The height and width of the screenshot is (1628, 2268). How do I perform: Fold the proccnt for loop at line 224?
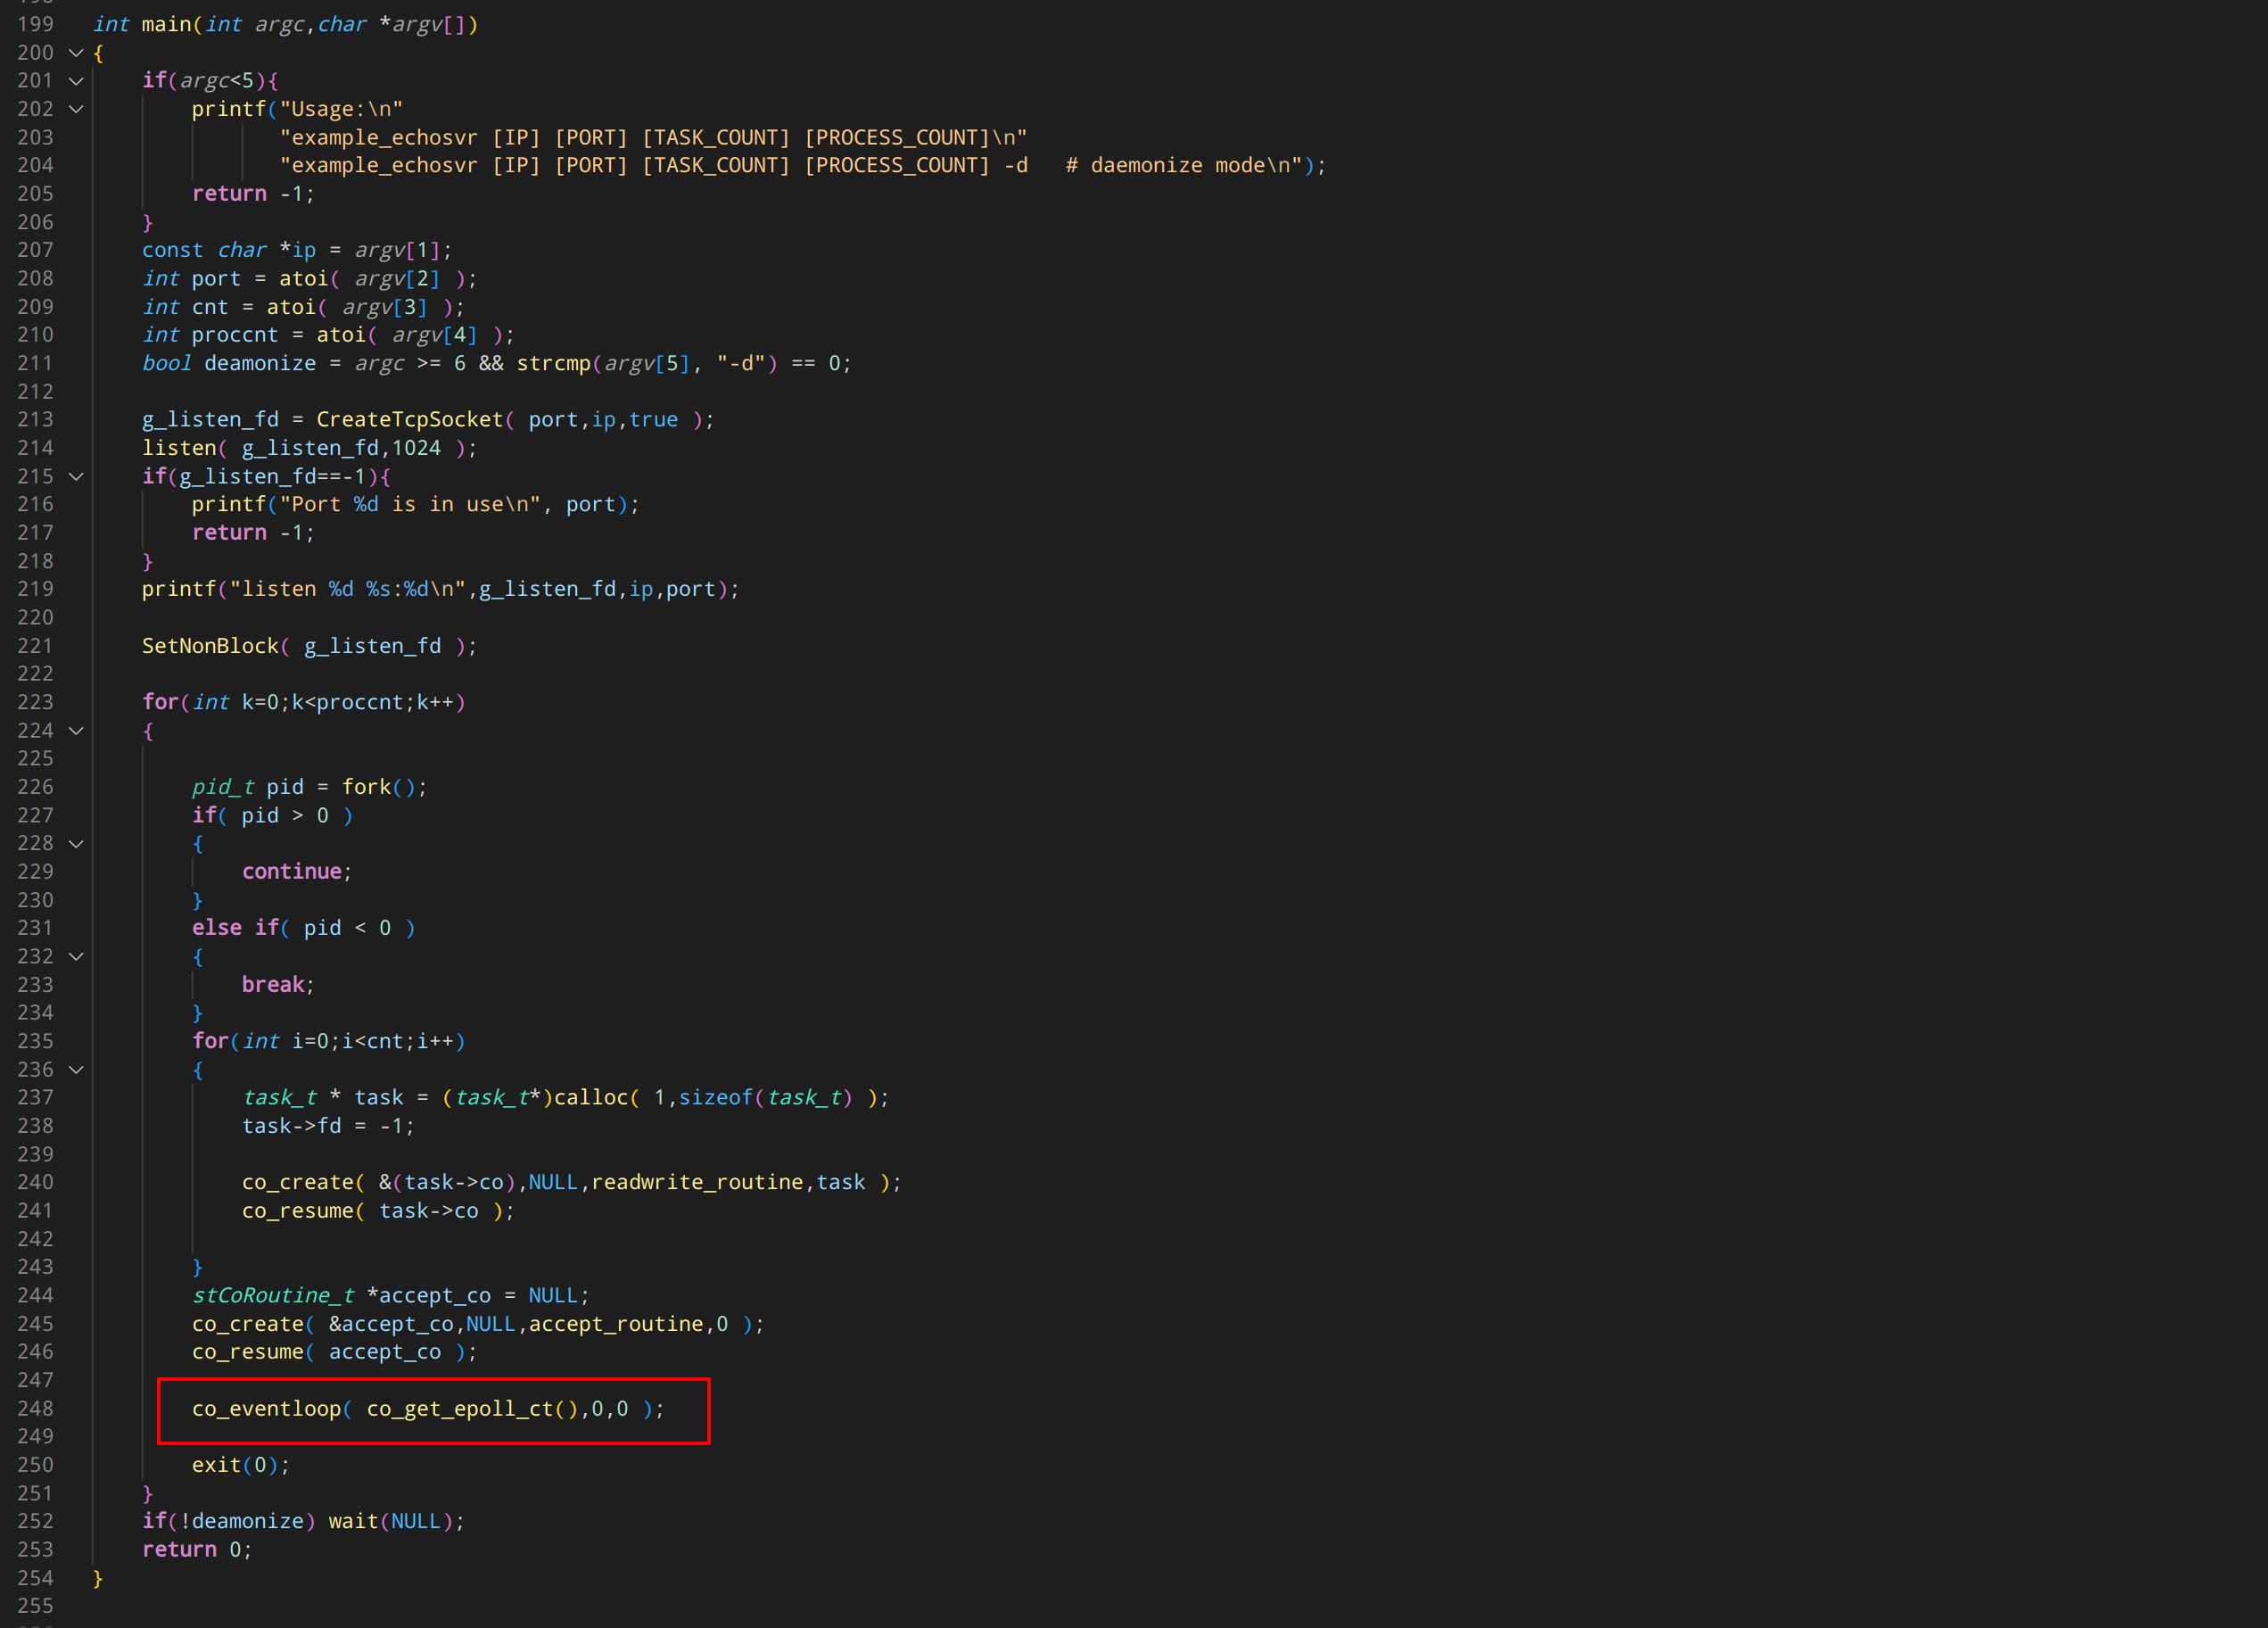click(x=76, y=730)
